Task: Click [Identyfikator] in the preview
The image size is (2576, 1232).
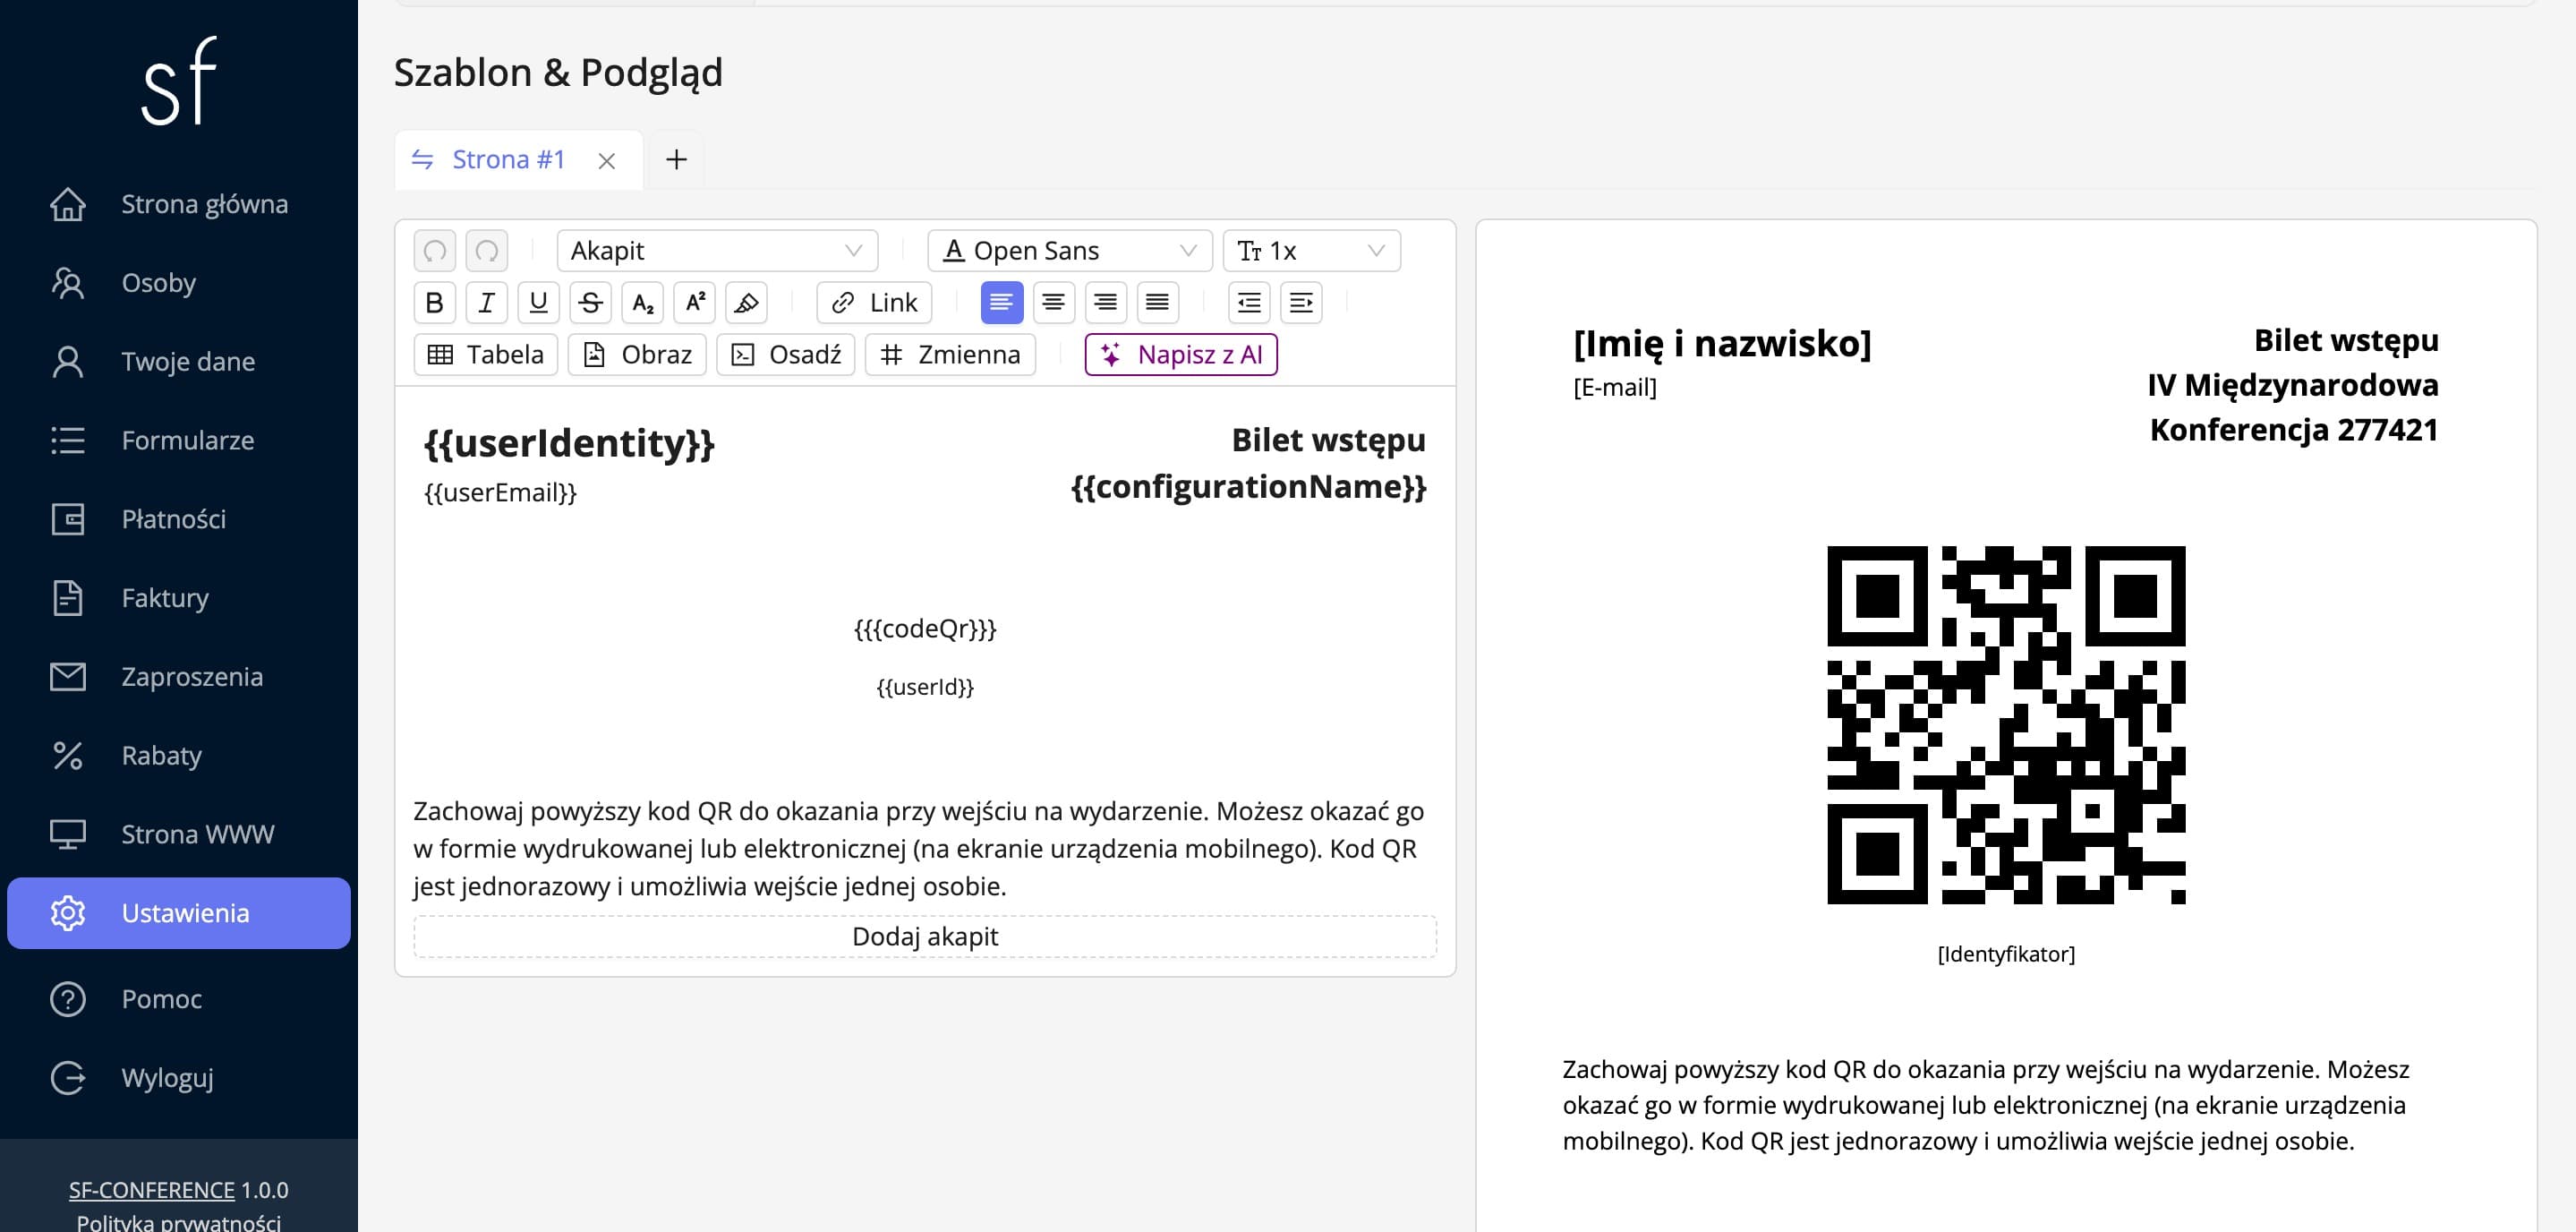Action: point(2006,955)
